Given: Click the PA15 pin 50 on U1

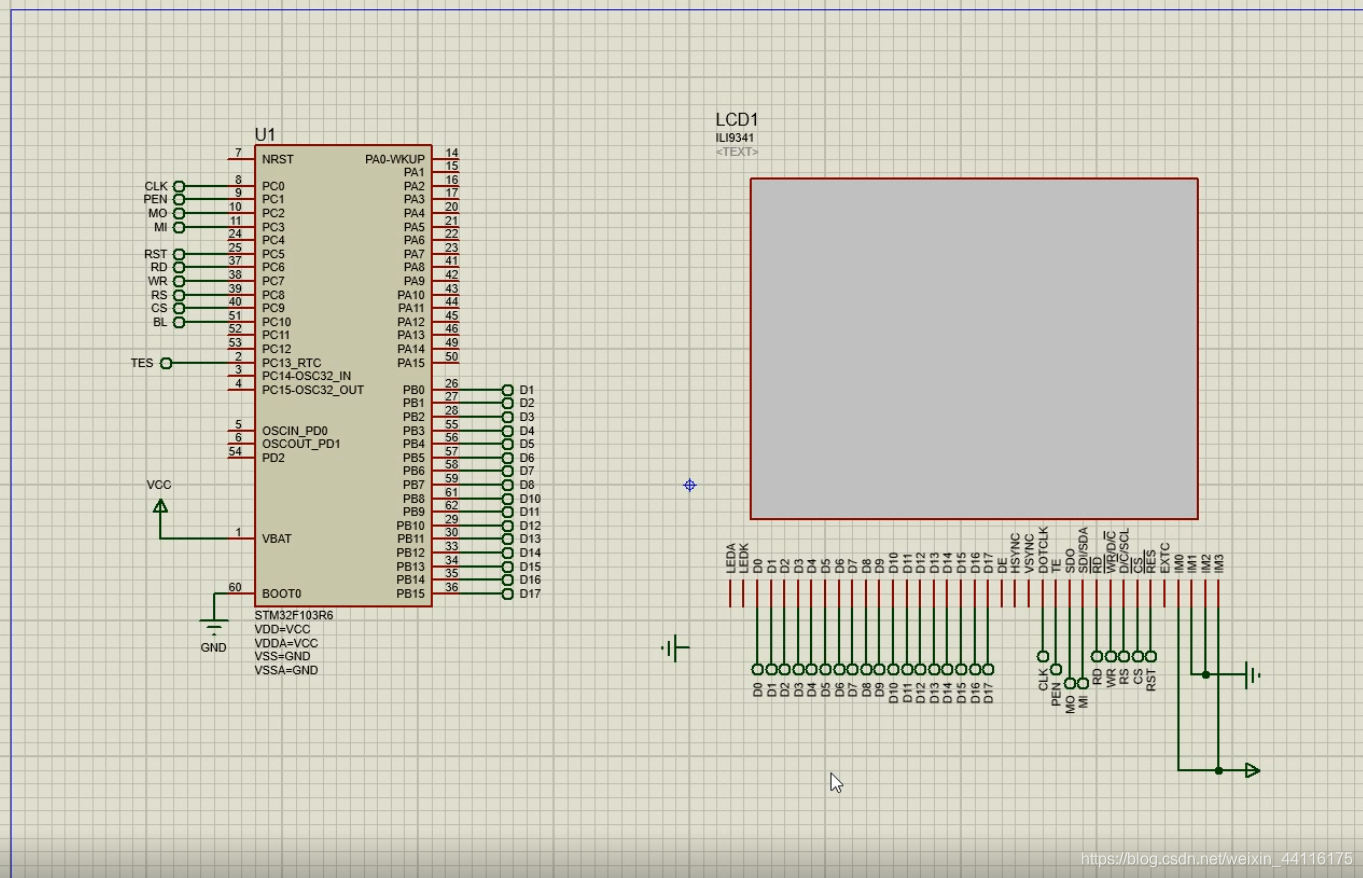Looking at the screenshot, I should tap(446, 363).
